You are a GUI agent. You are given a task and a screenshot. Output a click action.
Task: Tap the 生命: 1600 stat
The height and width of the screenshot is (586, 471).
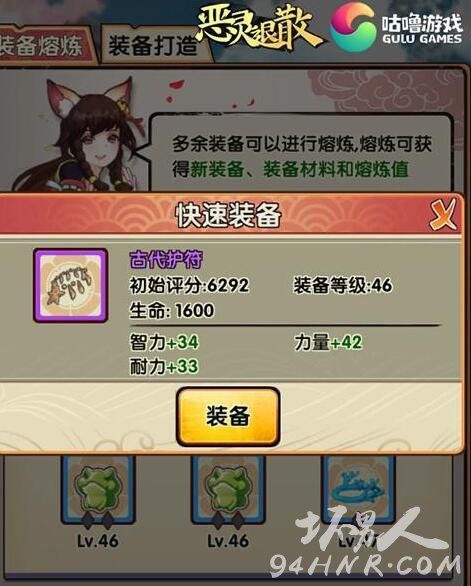coord(172,311)
